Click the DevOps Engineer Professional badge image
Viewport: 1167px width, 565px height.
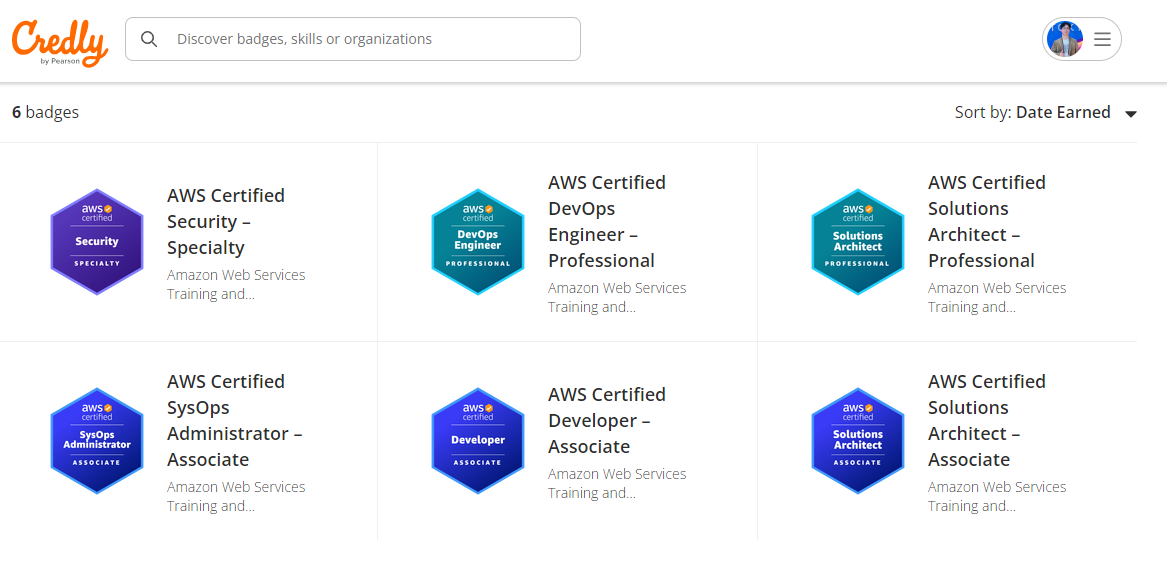coord(478,242)
